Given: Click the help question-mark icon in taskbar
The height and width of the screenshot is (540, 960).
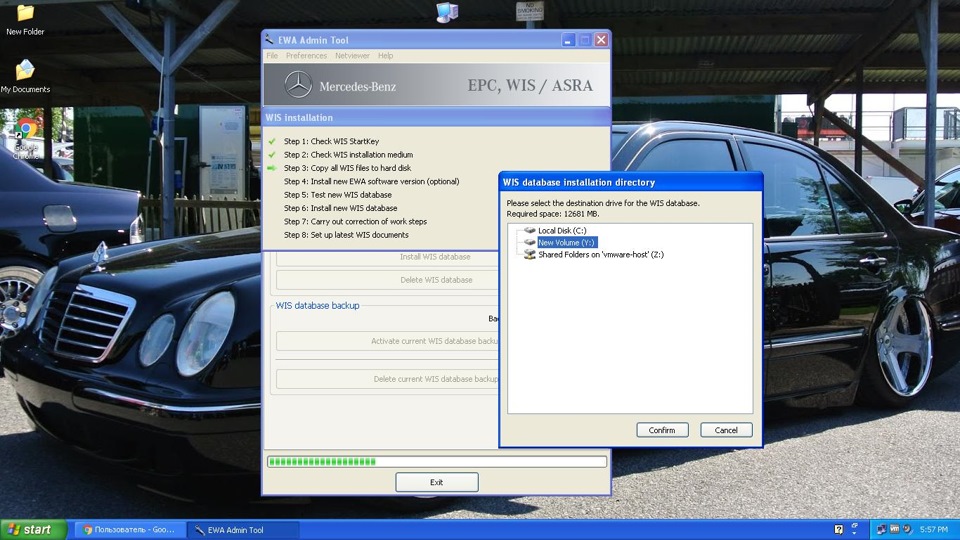Looking at the screenshot, I should pyautogui.click(x=839, y=529).
